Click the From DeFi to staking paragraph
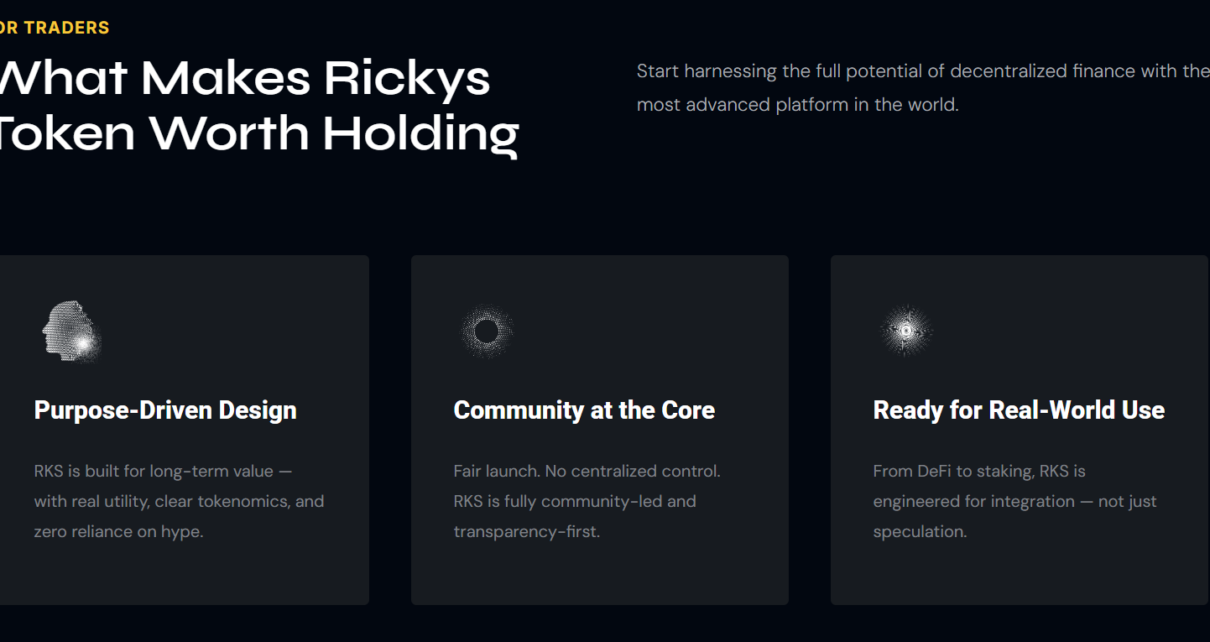1210x642 pixels. click(x=1015, y=501)
